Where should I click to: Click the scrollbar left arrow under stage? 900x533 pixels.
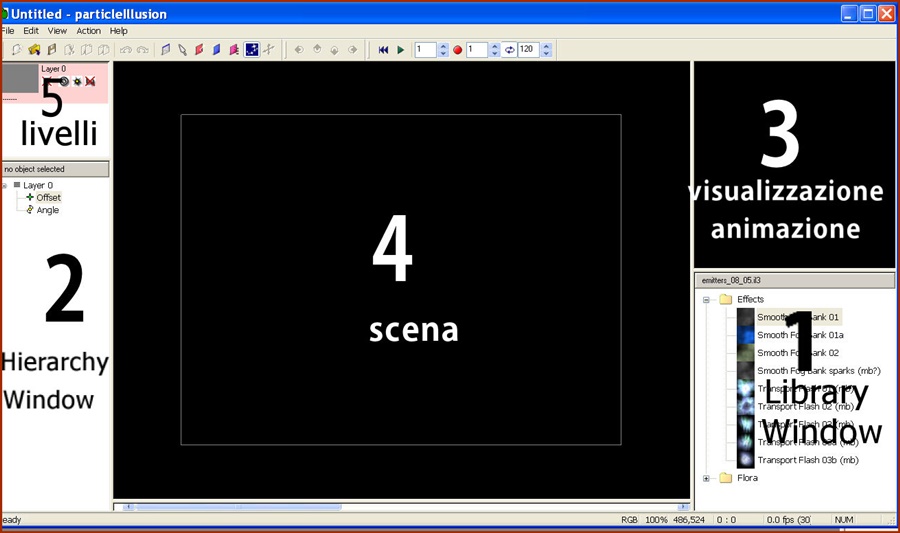[129, 507]
